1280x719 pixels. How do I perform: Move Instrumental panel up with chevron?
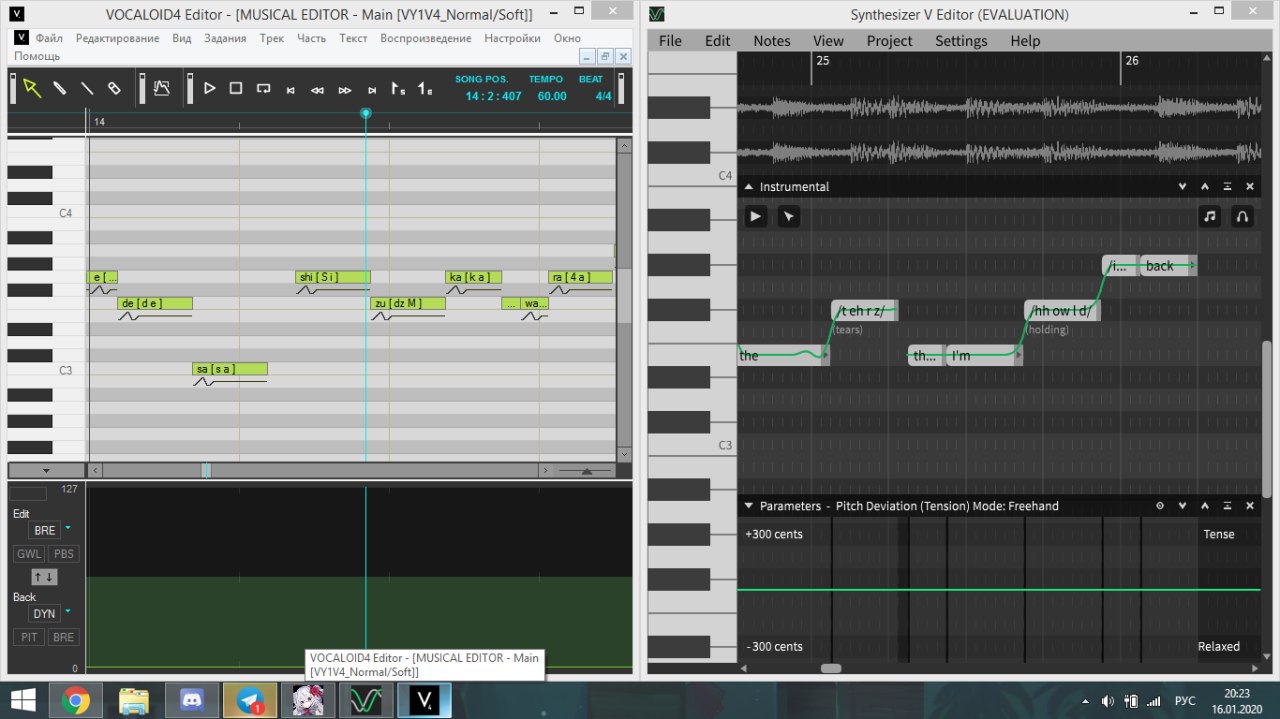[1205, 186]
